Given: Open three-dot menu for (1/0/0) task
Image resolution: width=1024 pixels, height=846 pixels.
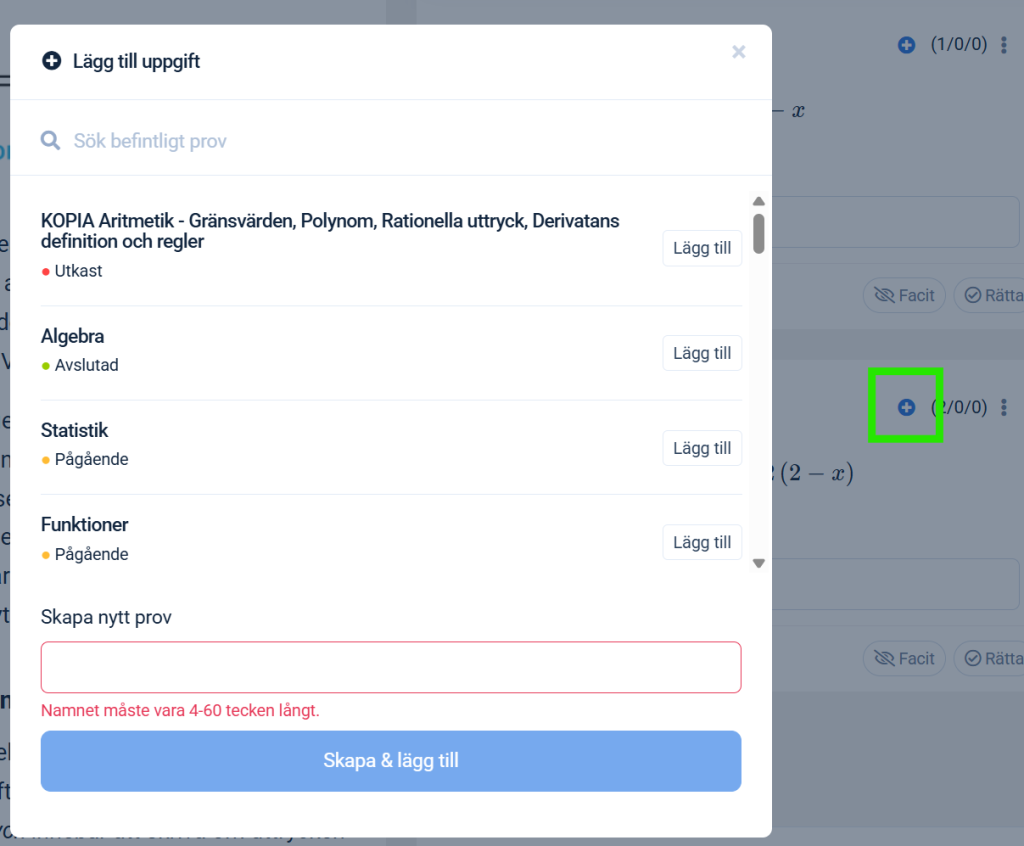Looking at the screenshot, I should tap(1004, 45).
